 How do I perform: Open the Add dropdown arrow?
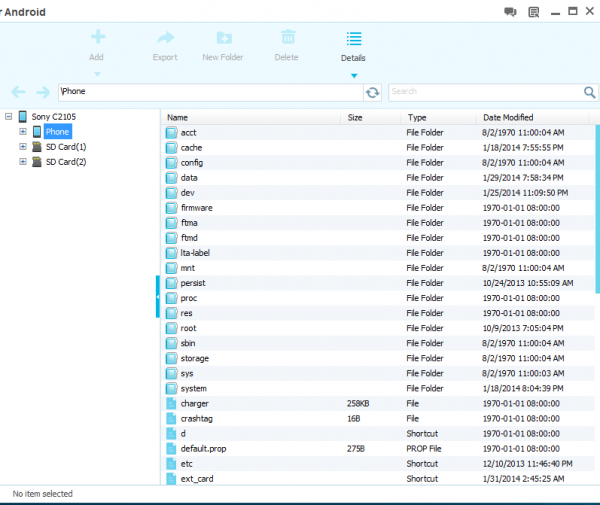point(97,74)
